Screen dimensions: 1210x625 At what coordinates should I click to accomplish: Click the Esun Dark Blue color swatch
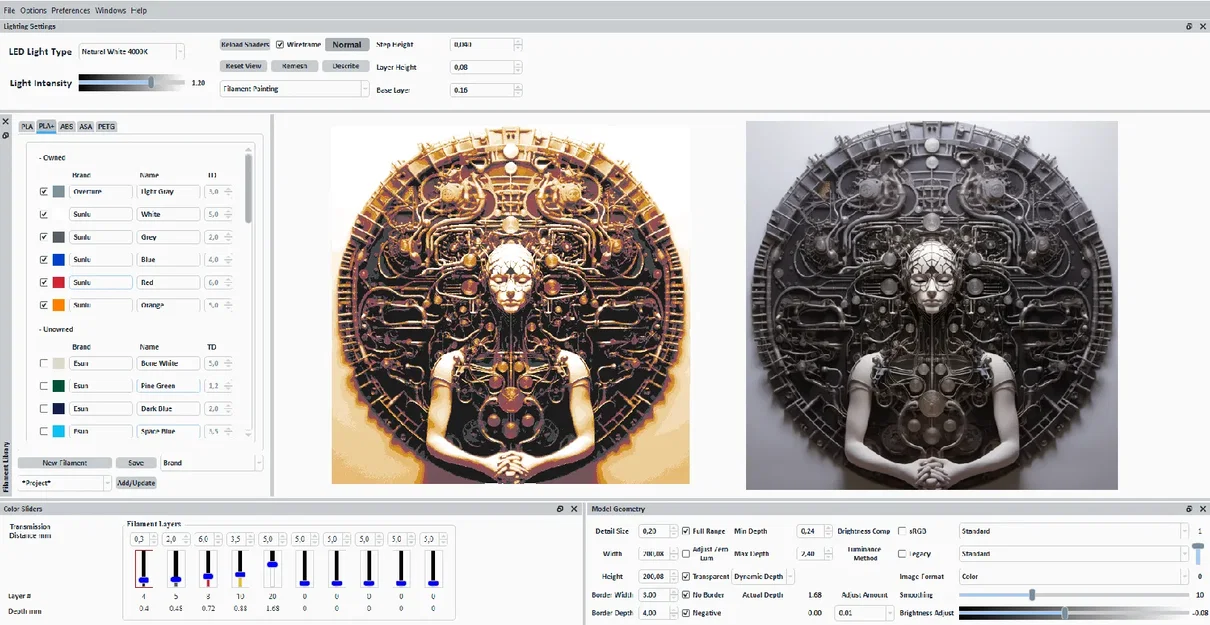59,409
